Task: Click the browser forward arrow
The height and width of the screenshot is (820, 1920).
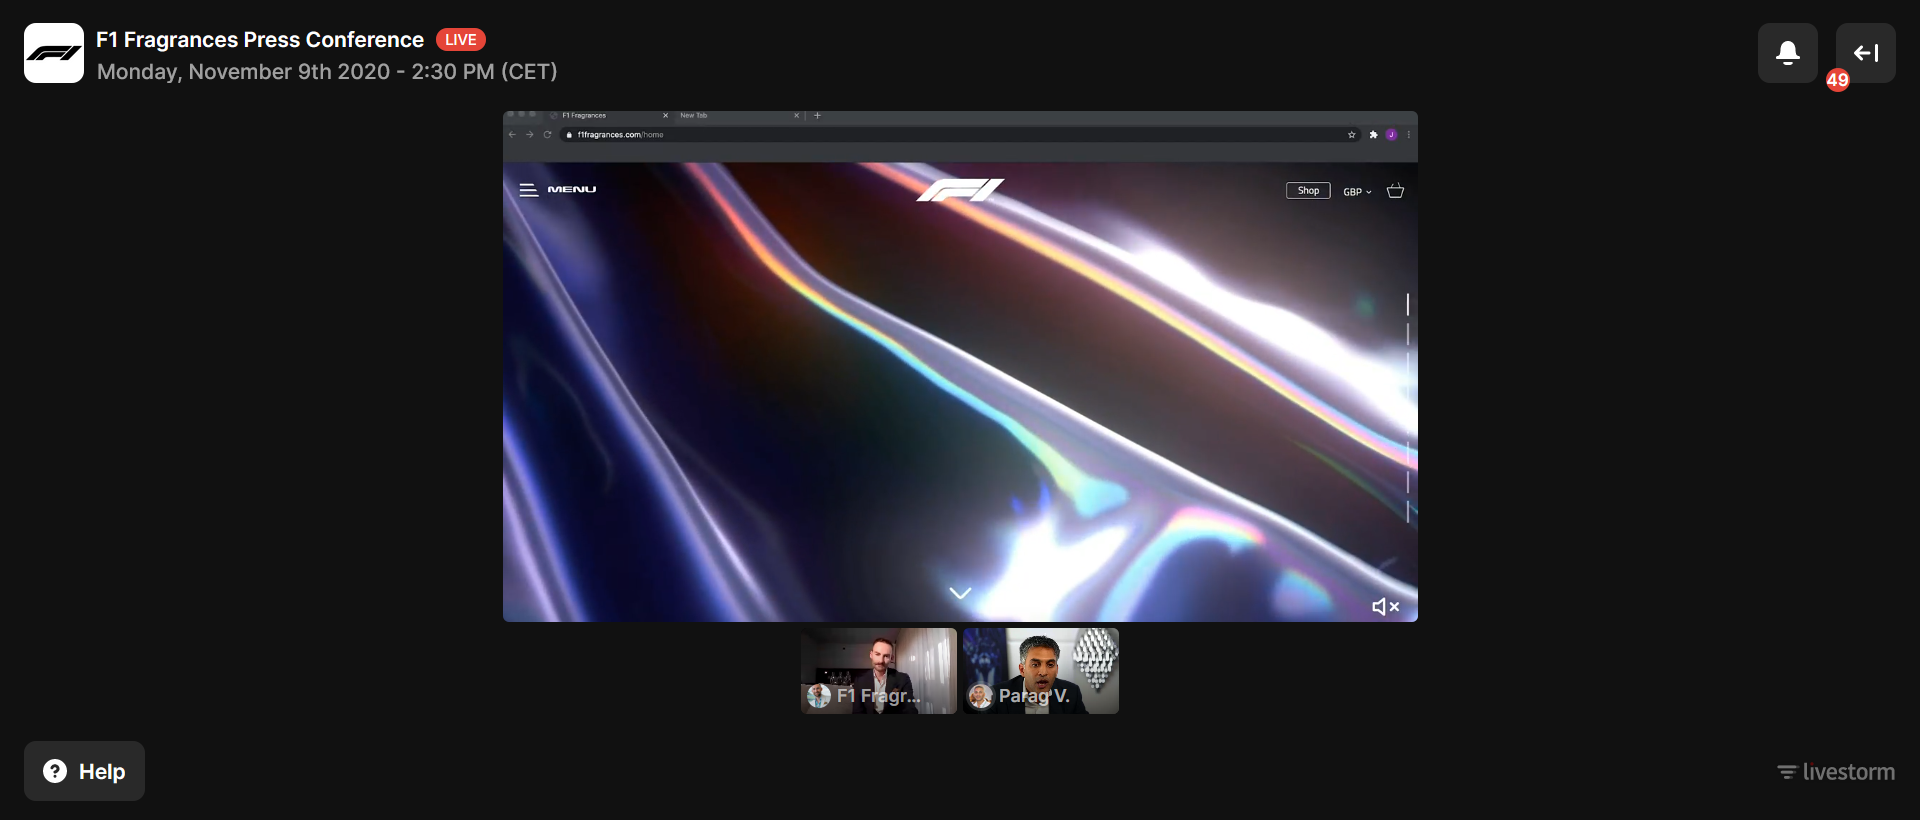Action: (x=530, y=135)
